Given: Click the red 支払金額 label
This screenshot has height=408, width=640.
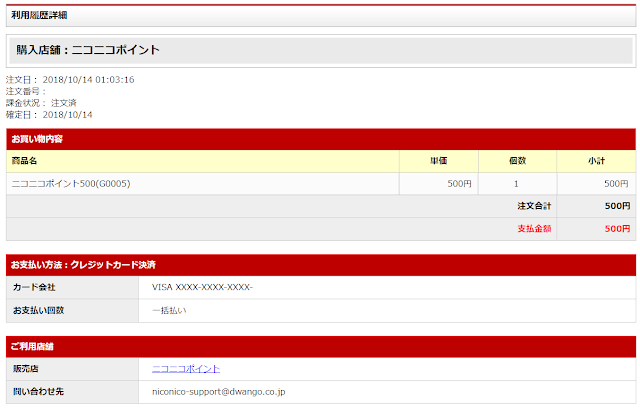Looking at the screenshot, I should [534, 229].
